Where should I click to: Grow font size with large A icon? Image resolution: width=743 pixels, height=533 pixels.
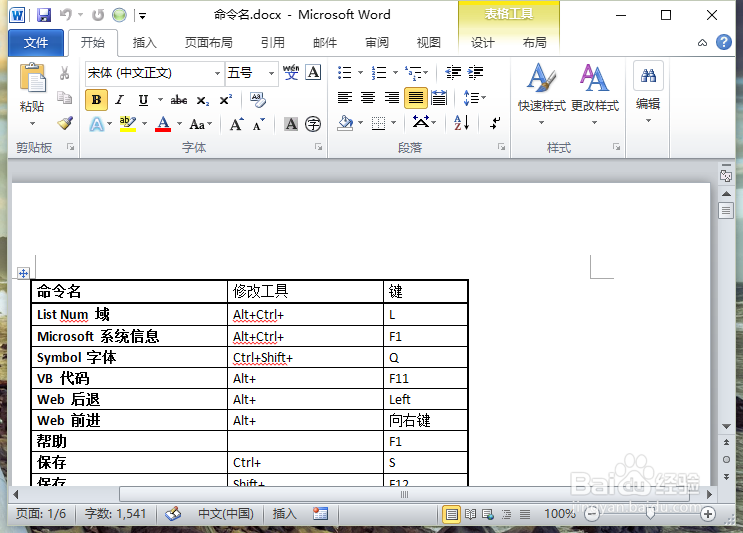tap(236, 124)
